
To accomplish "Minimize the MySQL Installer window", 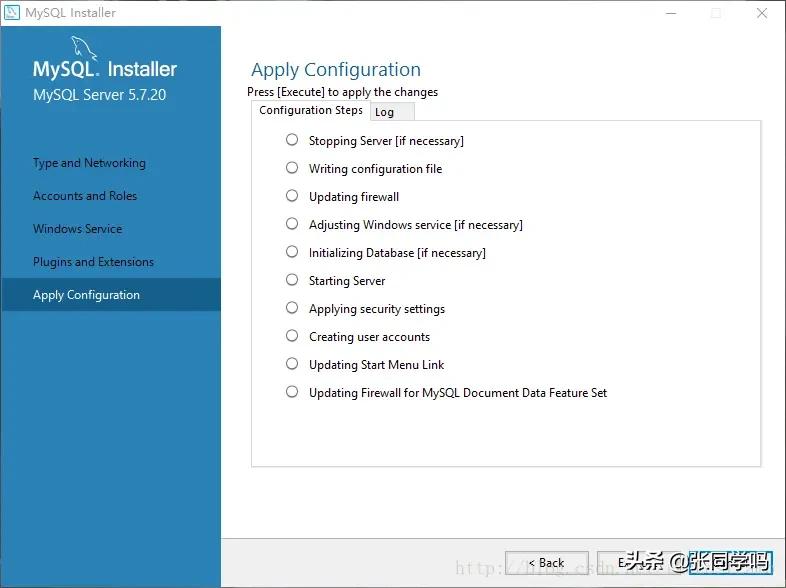I will pos(671,13).
